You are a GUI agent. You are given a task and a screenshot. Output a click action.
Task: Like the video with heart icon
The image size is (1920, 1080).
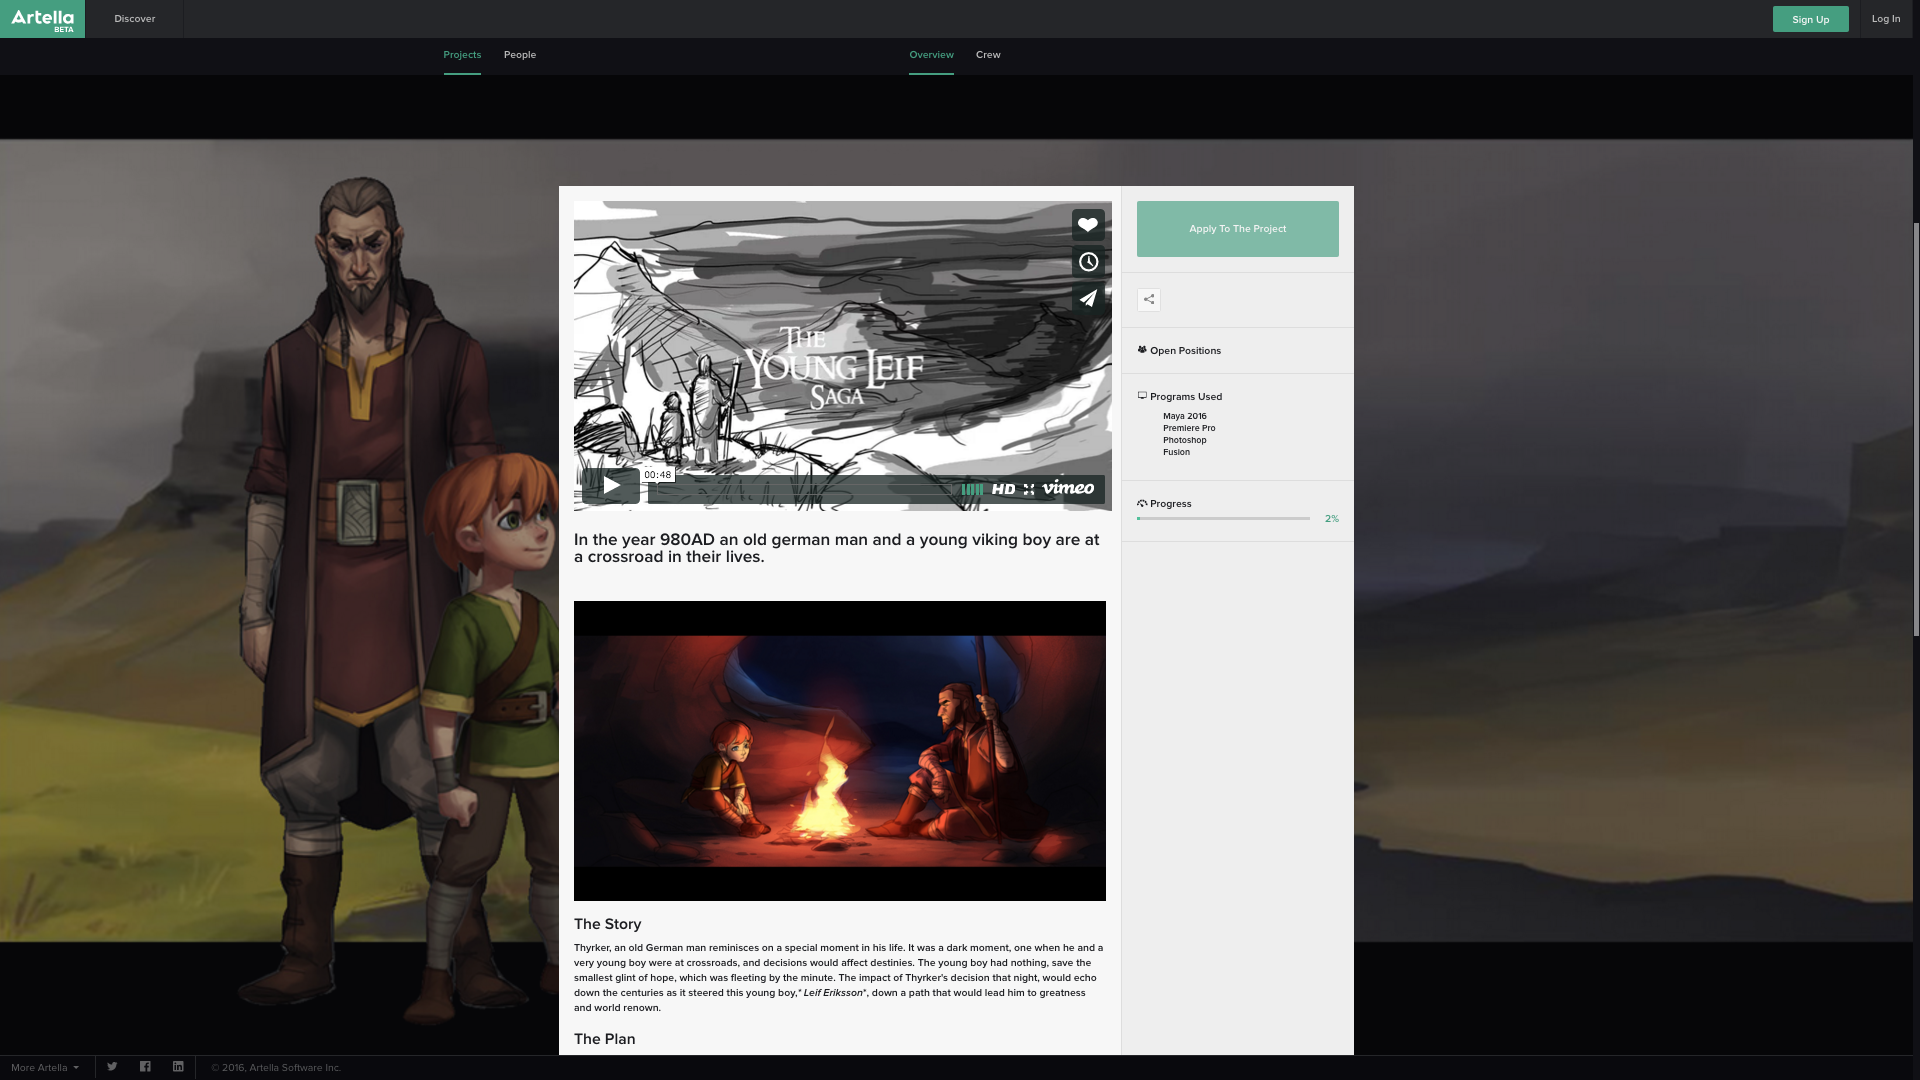coord(1088,225)
